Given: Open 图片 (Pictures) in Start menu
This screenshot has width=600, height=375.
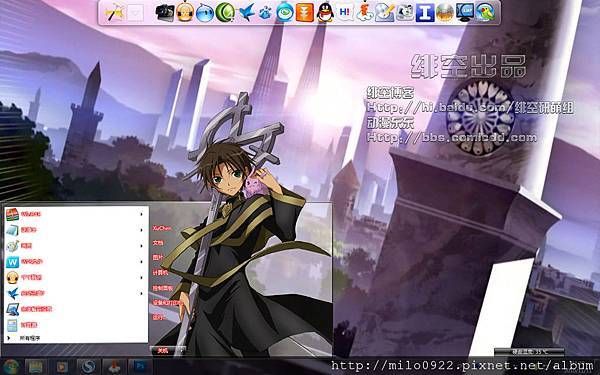Looking at the screenshot, I should coord(158,257).
